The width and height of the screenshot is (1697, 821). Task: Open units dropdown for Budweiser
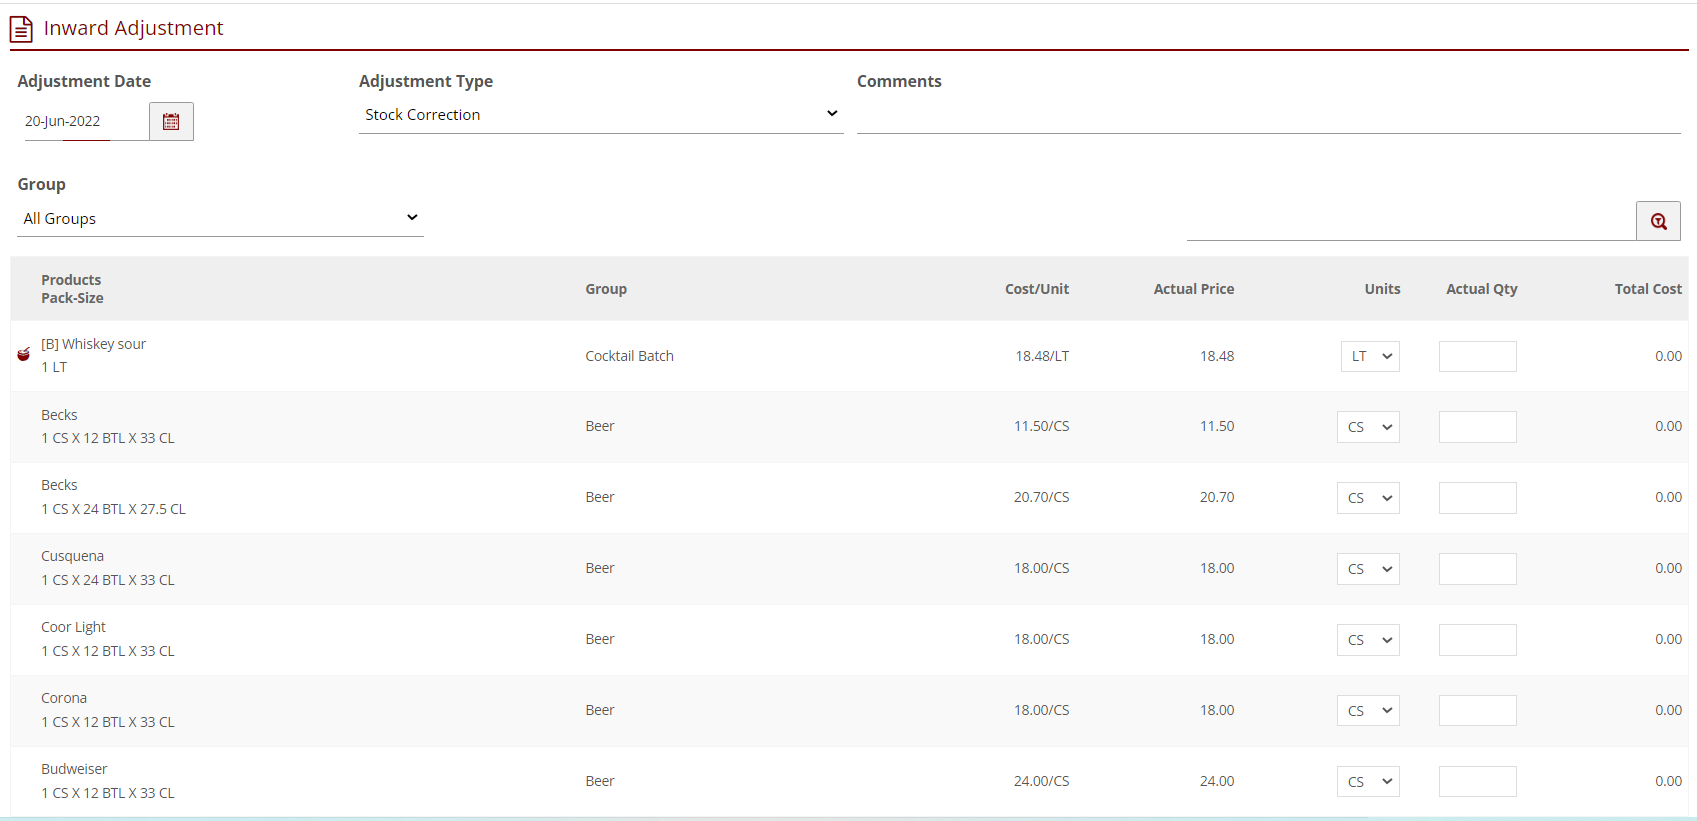[1368, 782]
